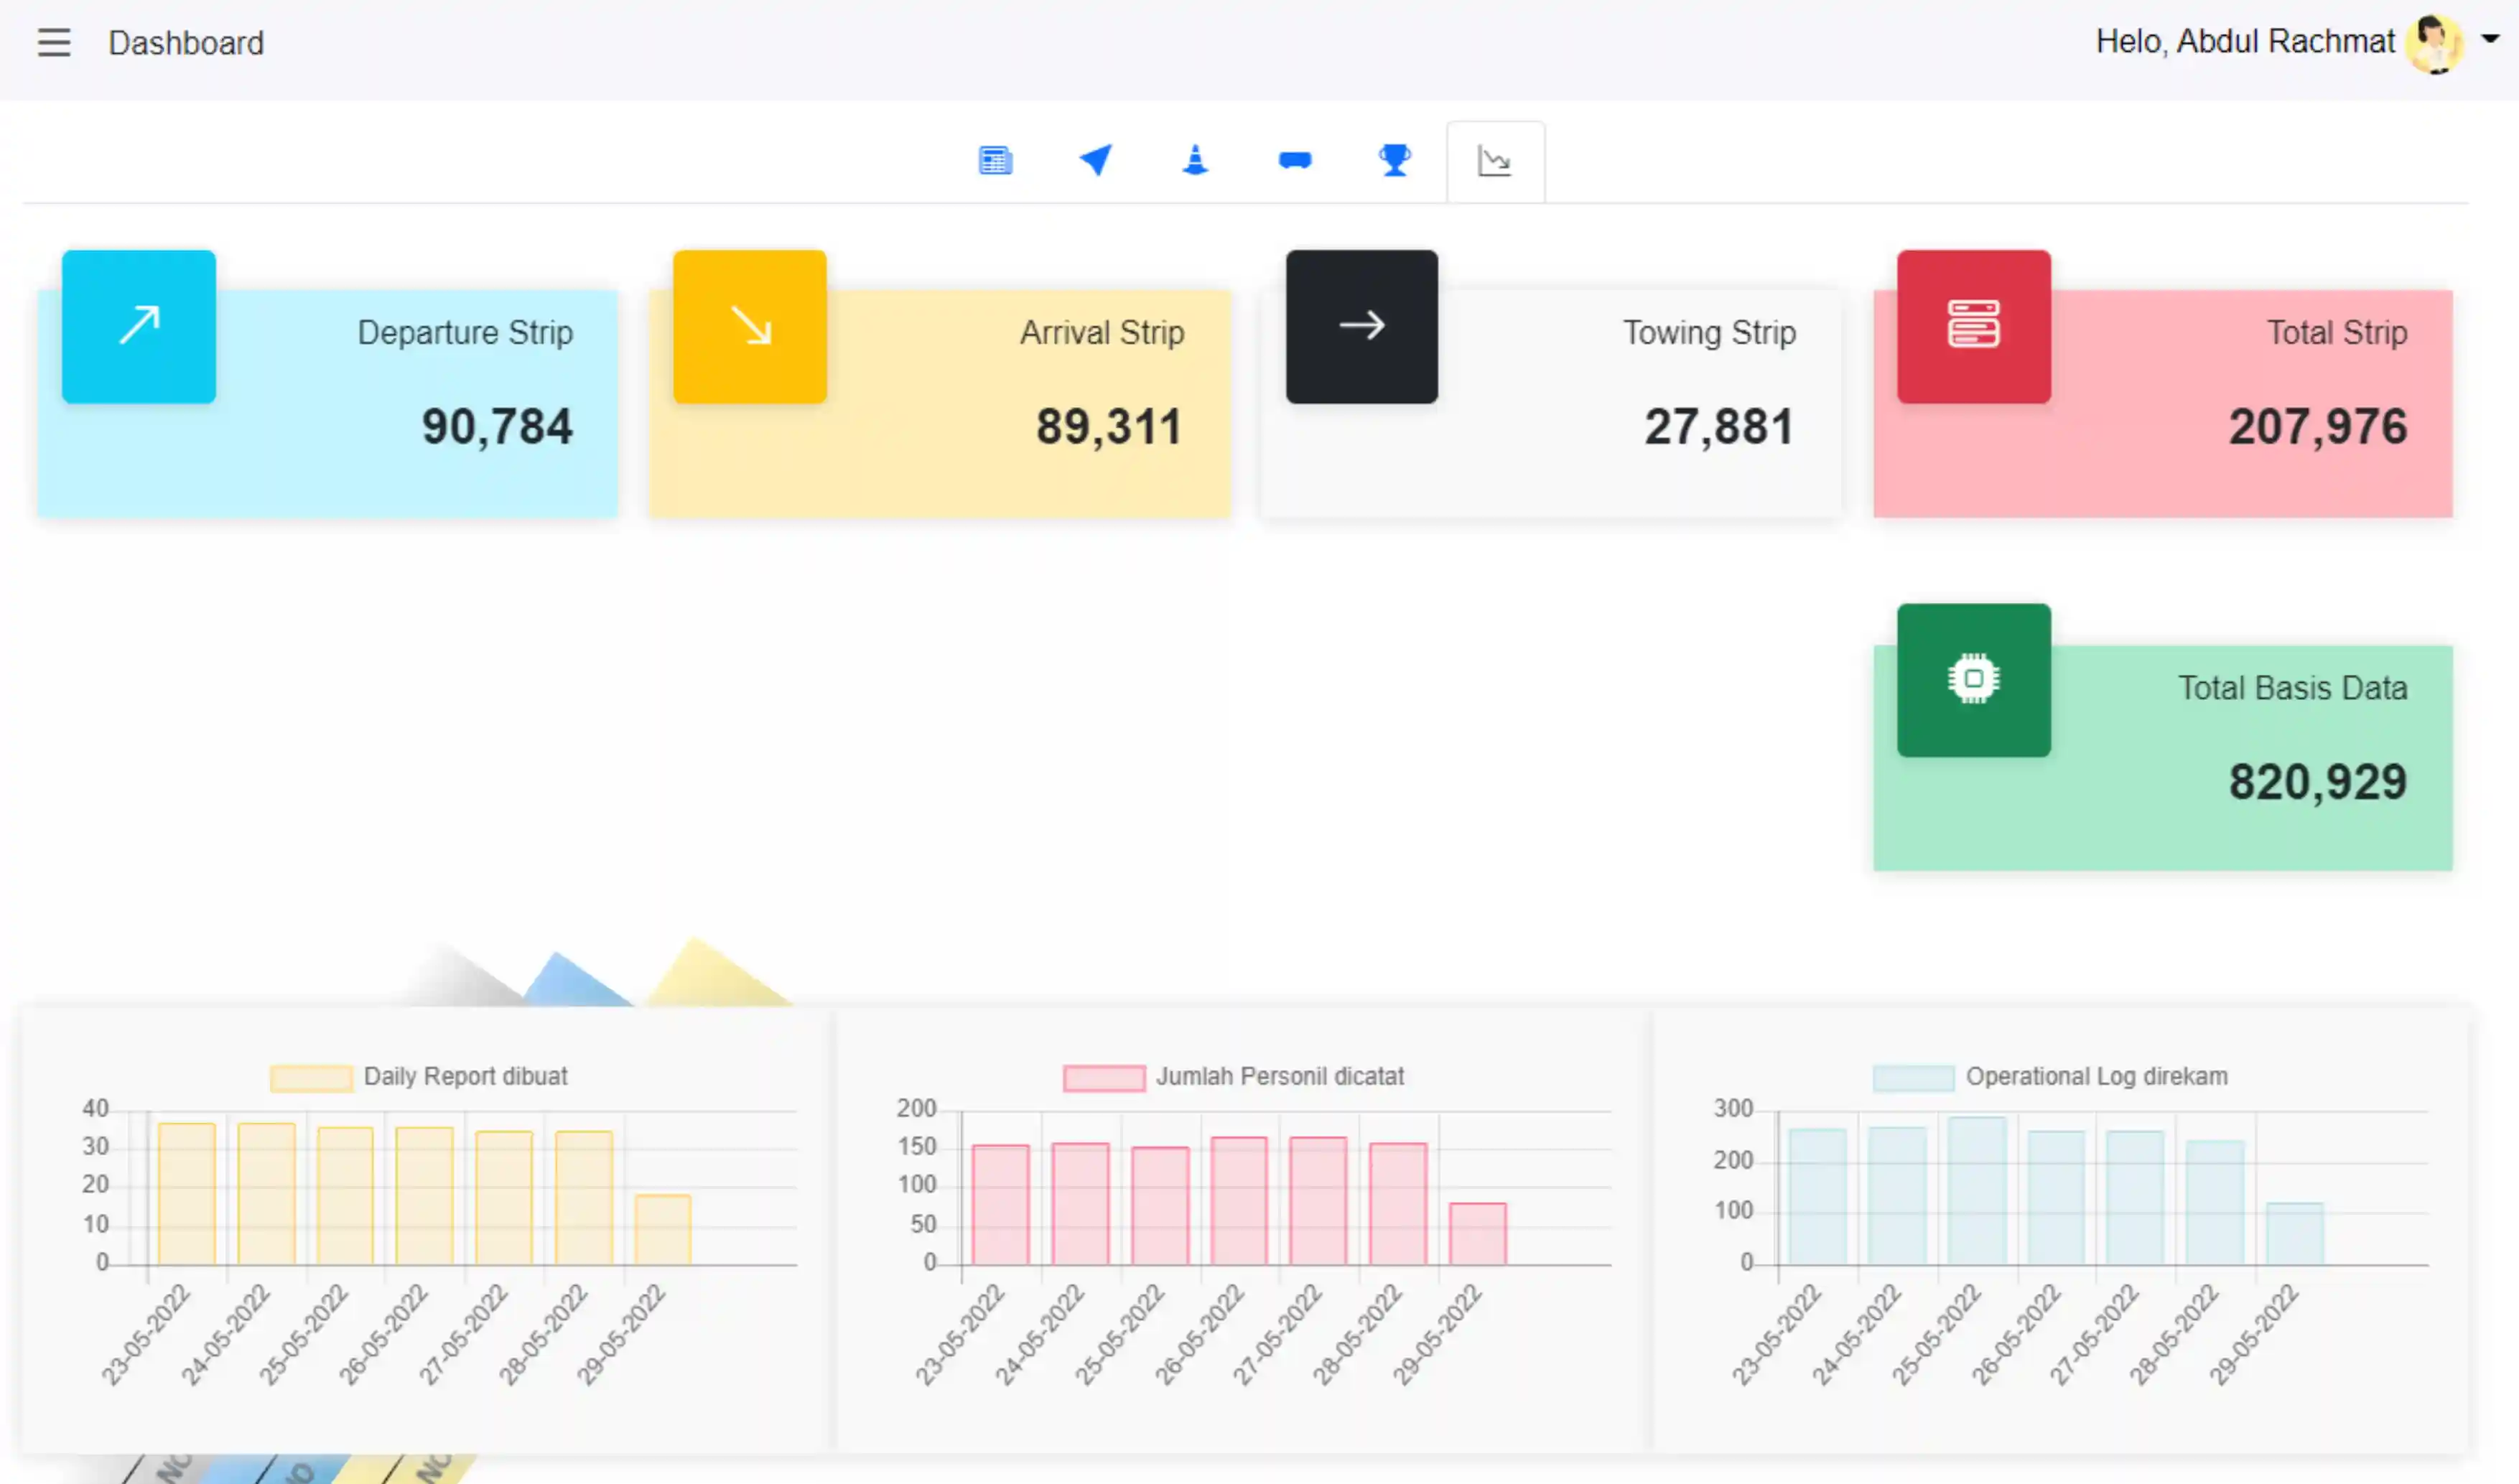Click the yellow Arrival Strip arrow icon
The image size is (2519, 1484).
750,326
